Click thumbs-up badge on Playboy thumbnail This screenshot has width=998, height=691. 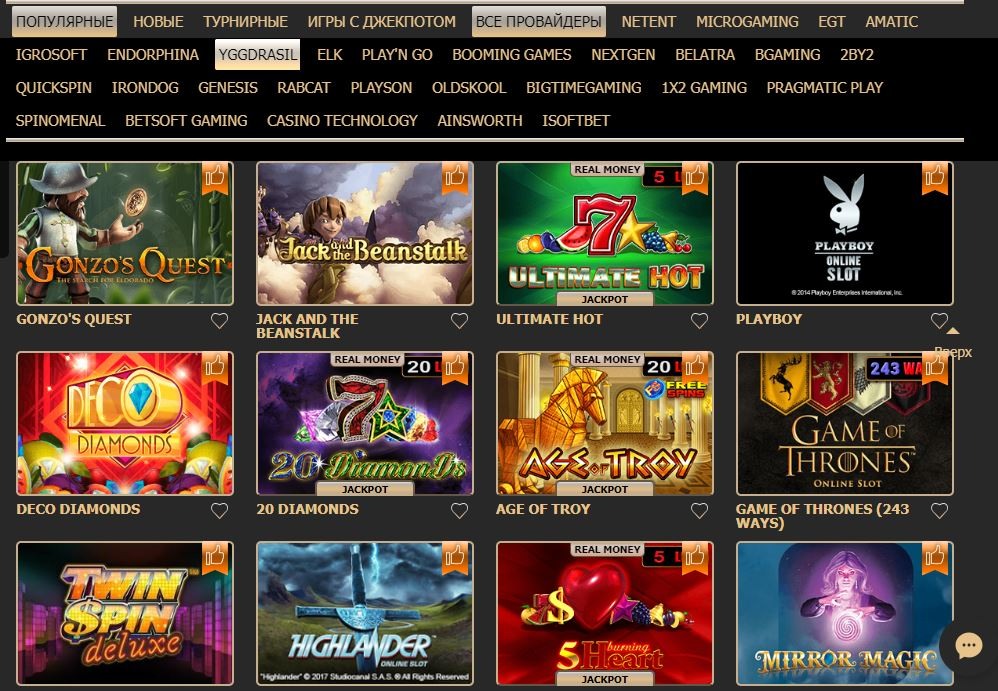pos(935,177)
